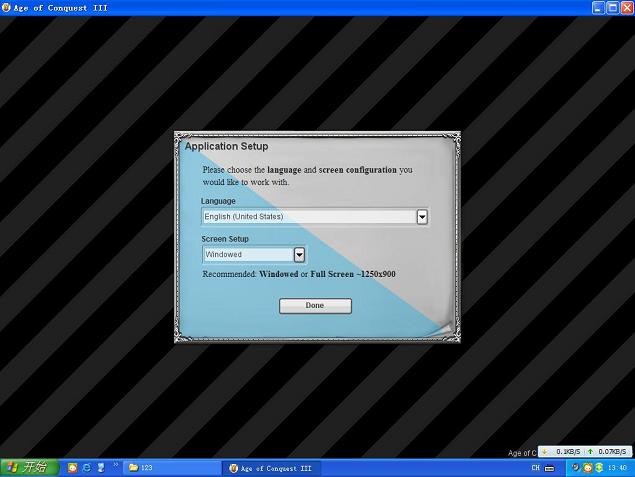Click the Recommended Windowed or Full Screen text

(299, 274)
